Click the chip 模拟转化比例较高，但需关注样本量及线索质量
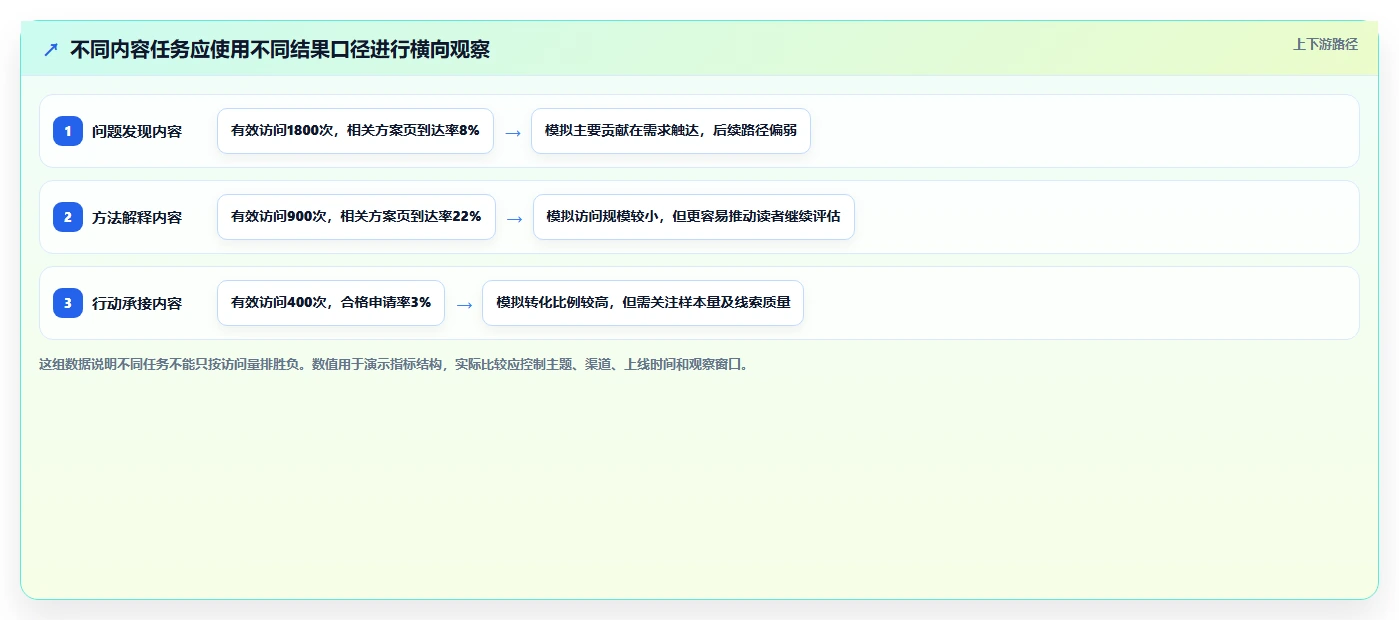Viewport: 1399px width, 620px height. point(643,303)
